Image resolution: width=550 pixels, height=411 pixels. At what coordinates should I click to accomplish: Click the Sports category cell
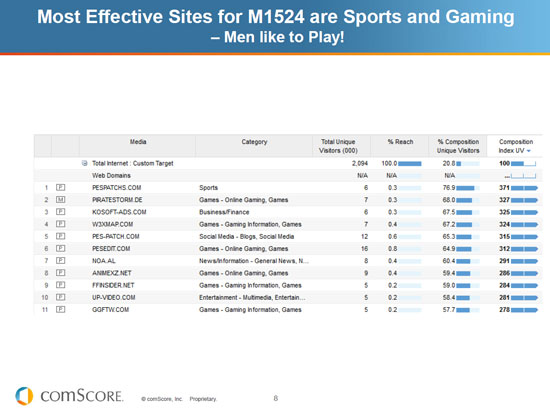[x=208, y=188]
